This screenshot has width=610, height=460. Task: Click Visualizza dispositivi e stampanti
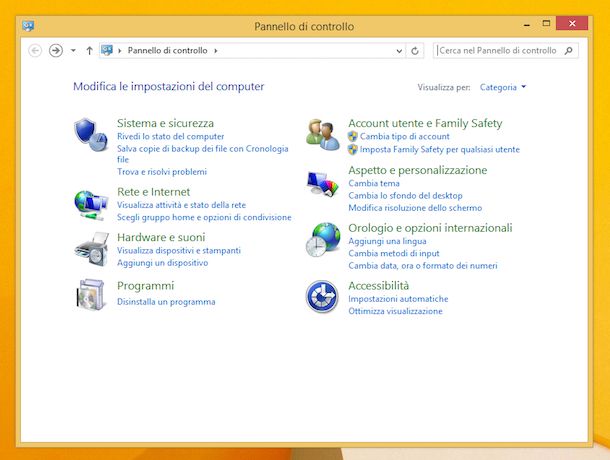(179, 251)
